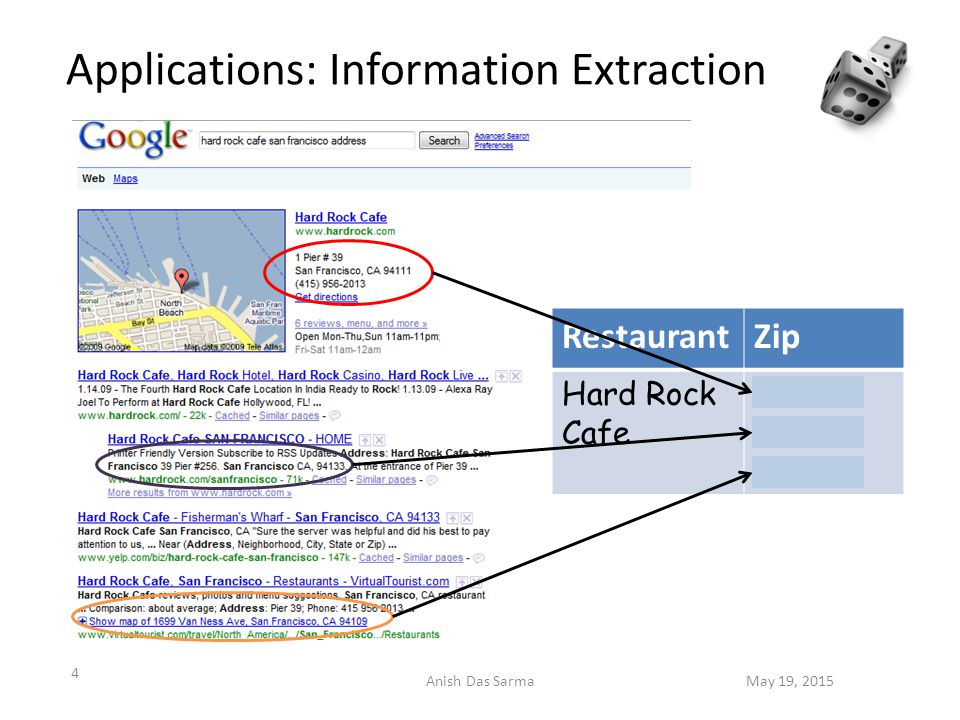Open Similar pages for sanfrancisco 71k result
The height and width of the screenshot is (720, 960).
386,479
